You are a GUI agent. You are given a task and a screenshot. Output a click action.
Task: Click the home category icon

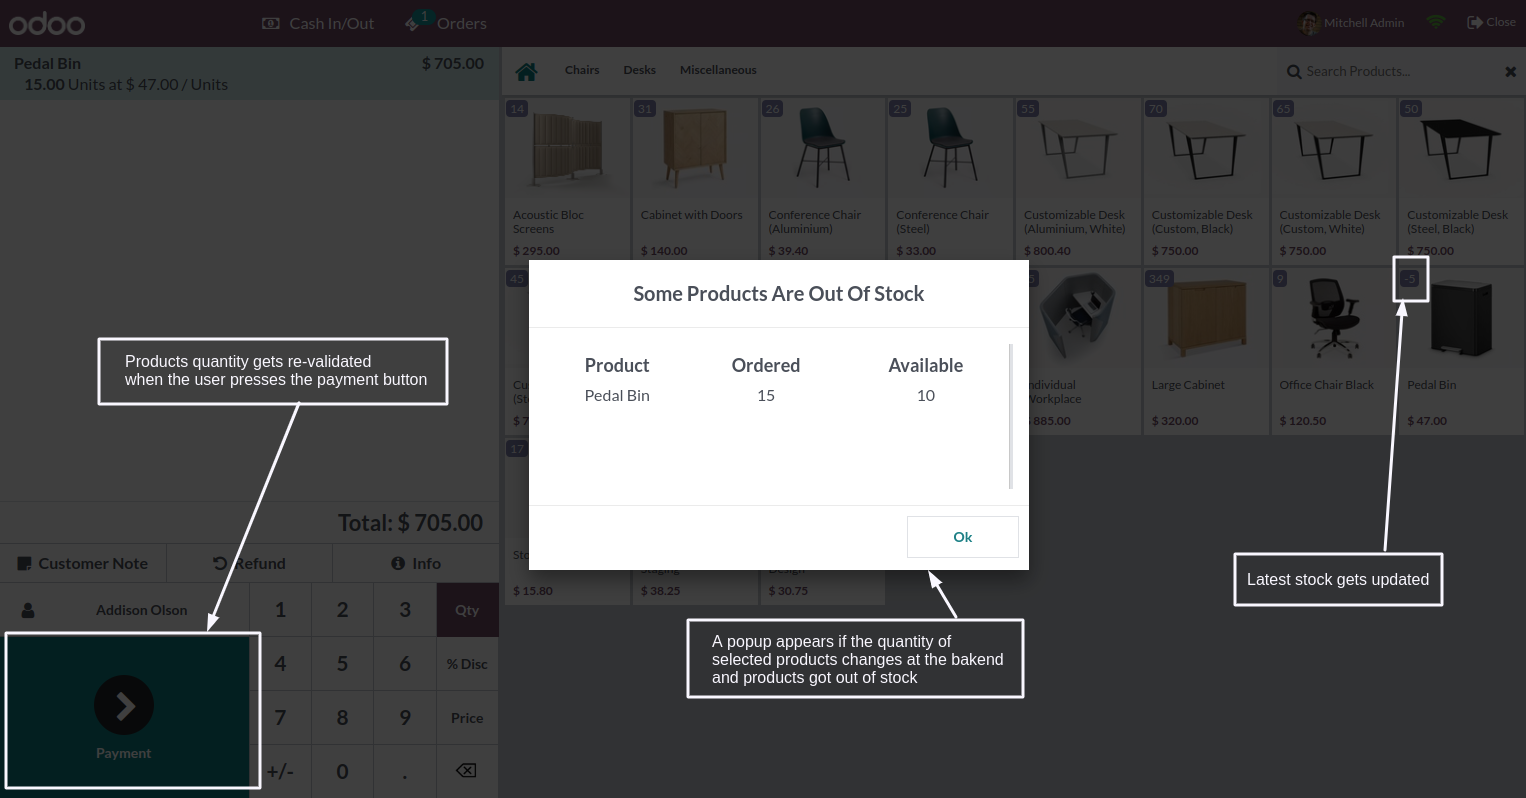coord(526,71)
